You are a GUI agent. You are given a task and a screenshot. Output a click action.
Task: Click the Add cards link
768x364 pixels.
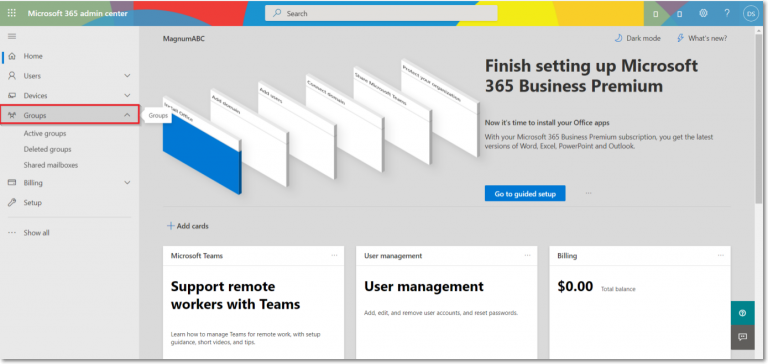[188, 226]
